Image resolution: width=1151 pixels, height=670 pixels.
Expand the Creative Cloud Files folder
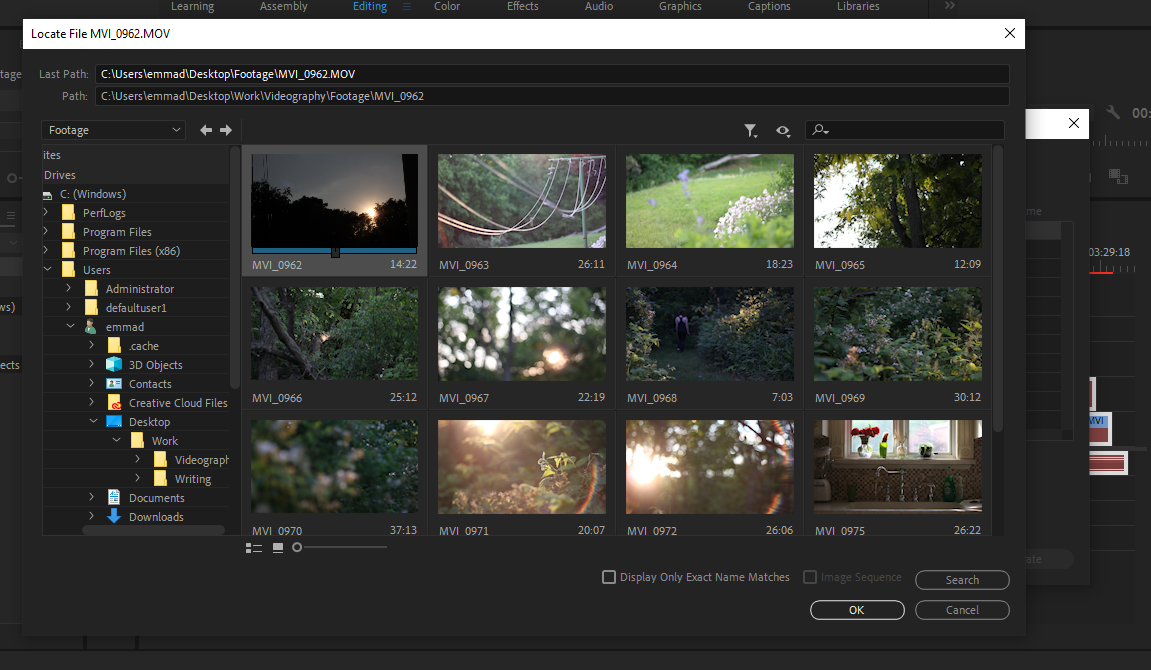coord(91,402)
